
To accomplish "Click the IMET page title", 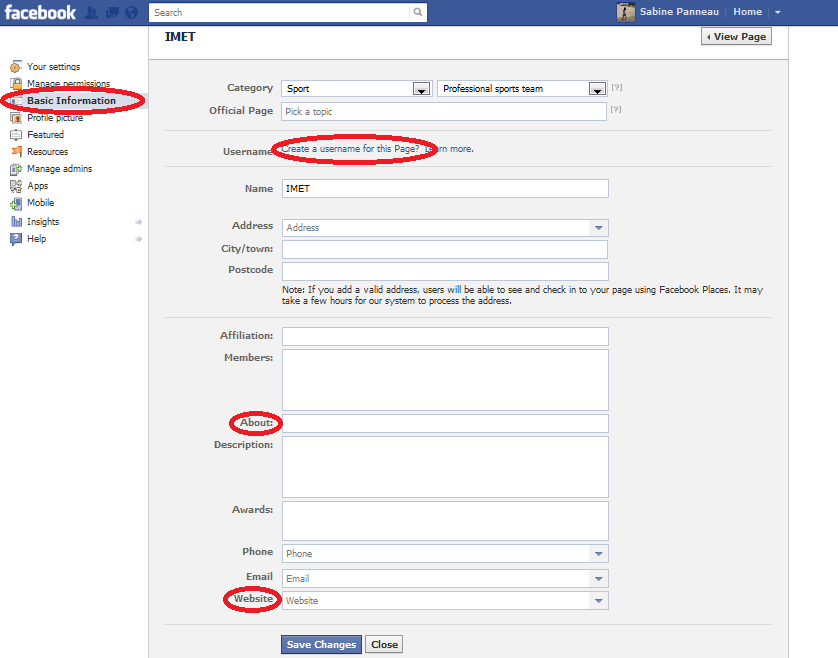I will (180, 37).
